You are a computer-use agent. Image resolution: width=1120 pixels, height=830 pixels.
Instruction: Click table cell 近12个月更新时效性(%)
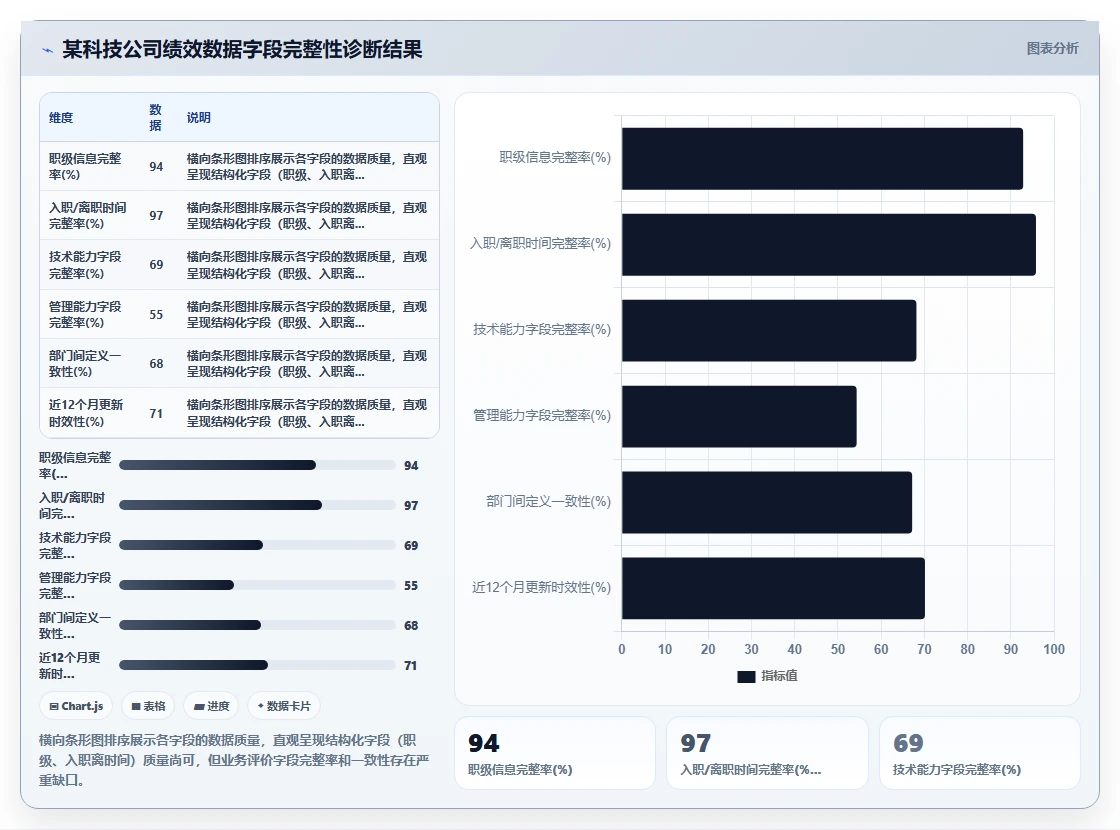86,413
